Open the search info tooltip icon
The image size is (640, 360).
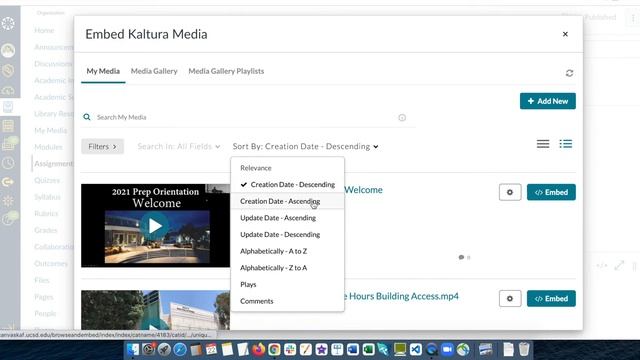tap(402, 118)
